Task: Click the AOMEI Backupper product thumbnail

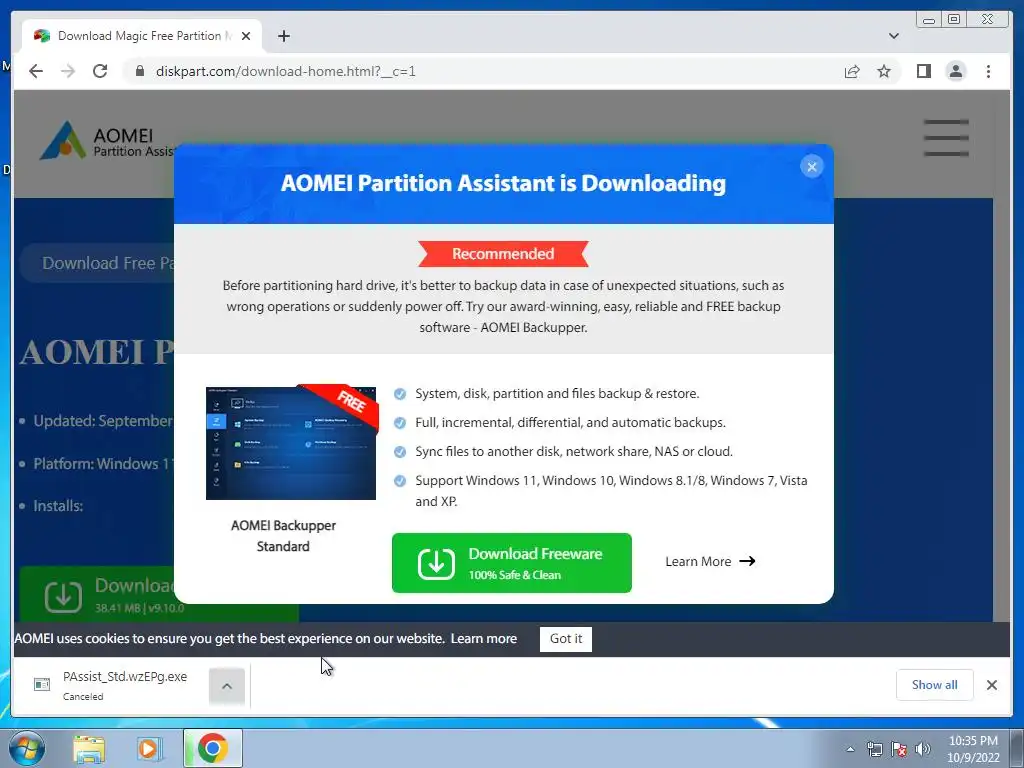Action: point(291,442)
